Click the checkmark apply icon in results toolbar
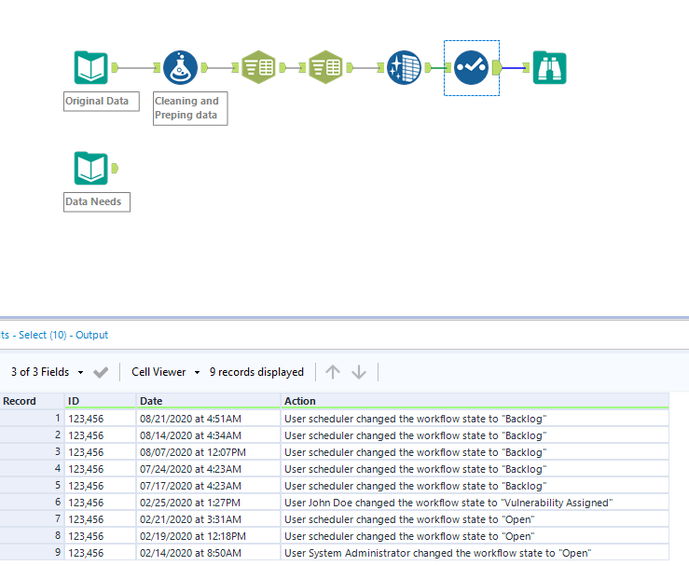This screenshot has height=566, width=689. (101, 372)
